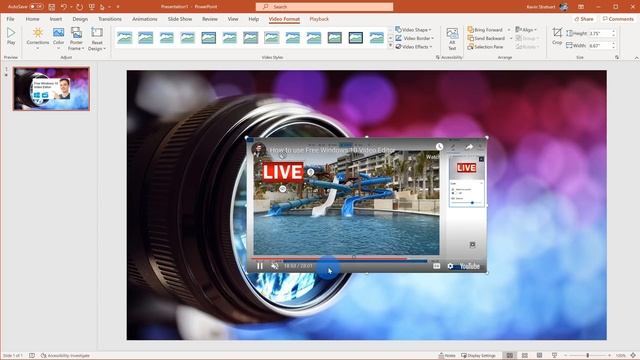Click the Kevin Stratvert account avatar
This screenshot has height=360, width=640.
(x=564, y=7)
